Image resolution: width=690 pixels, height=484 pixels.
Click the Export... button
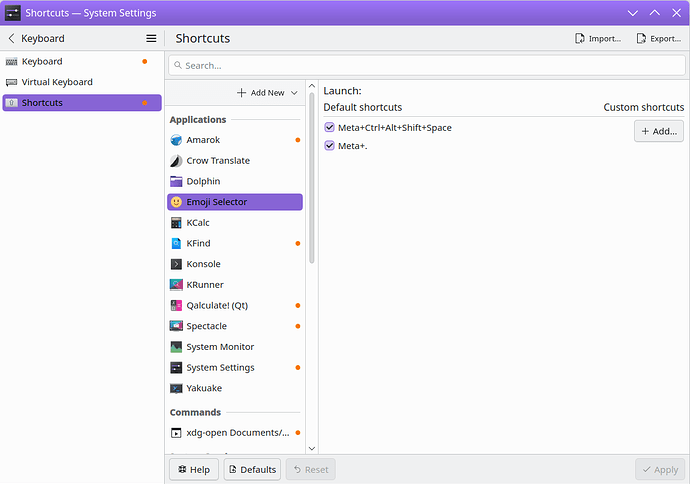(659, 39)
